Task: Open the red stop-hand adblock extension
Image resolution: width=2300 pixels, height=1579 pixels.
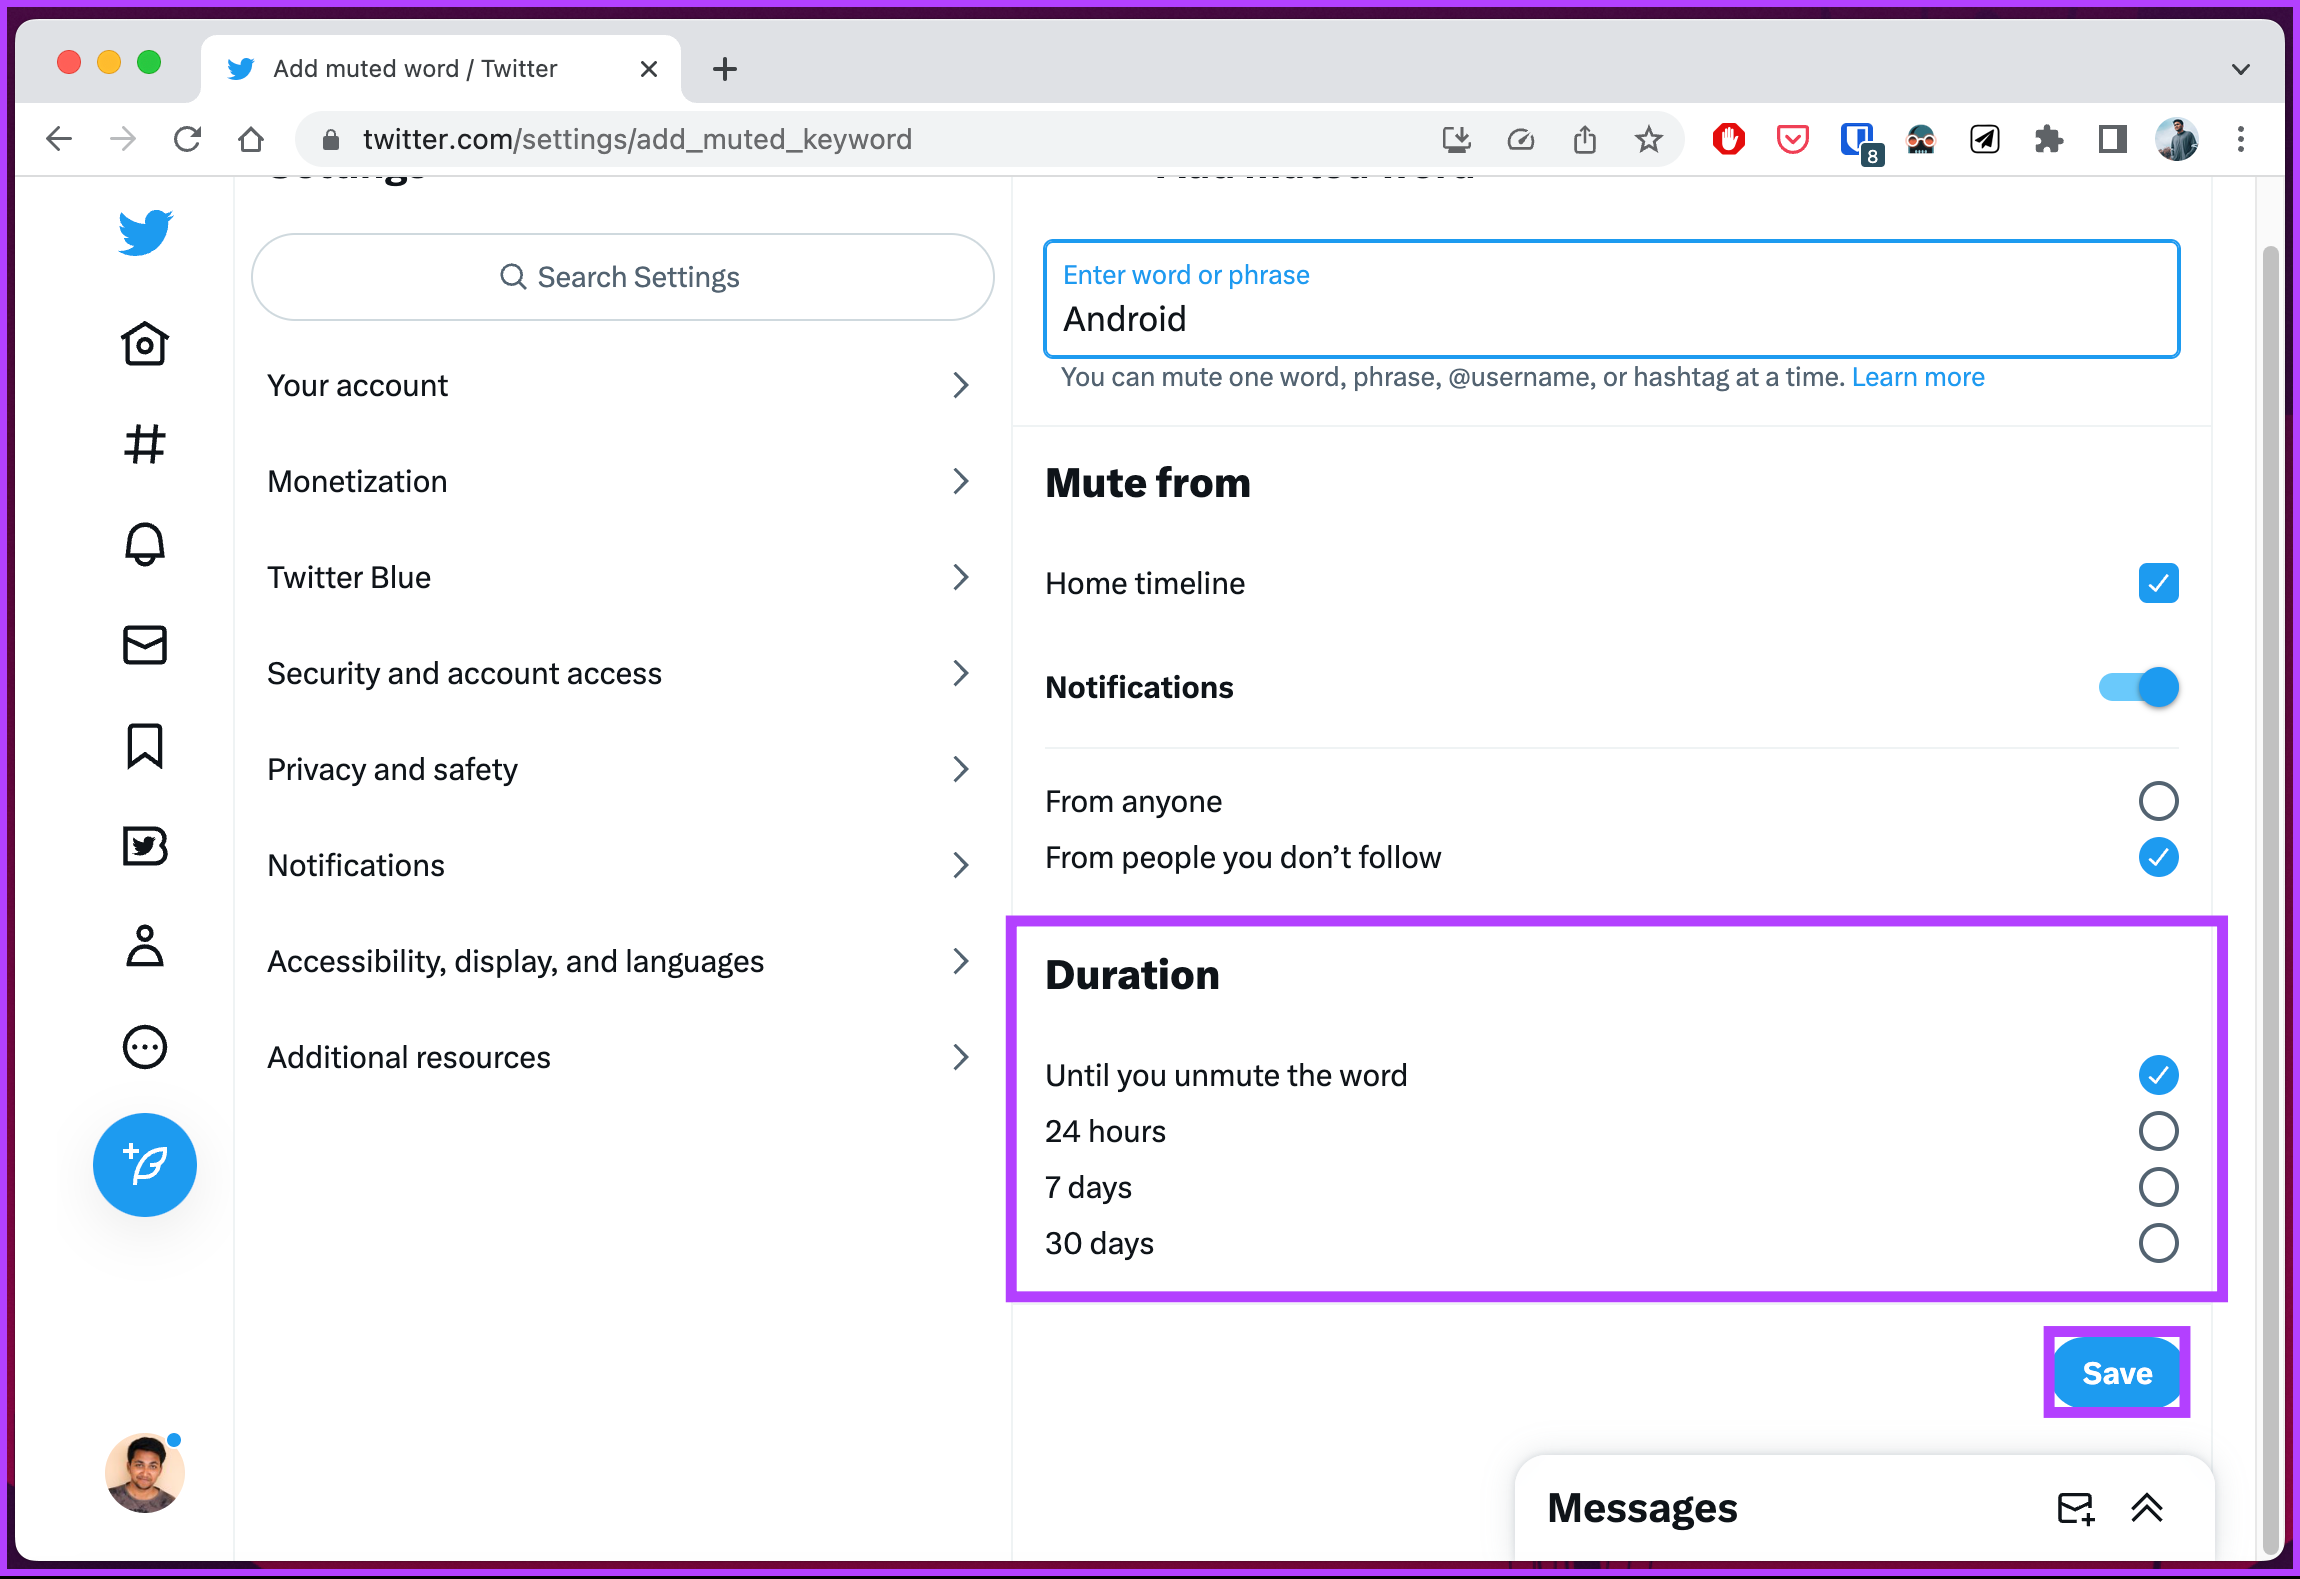Action: (1729, 139)
